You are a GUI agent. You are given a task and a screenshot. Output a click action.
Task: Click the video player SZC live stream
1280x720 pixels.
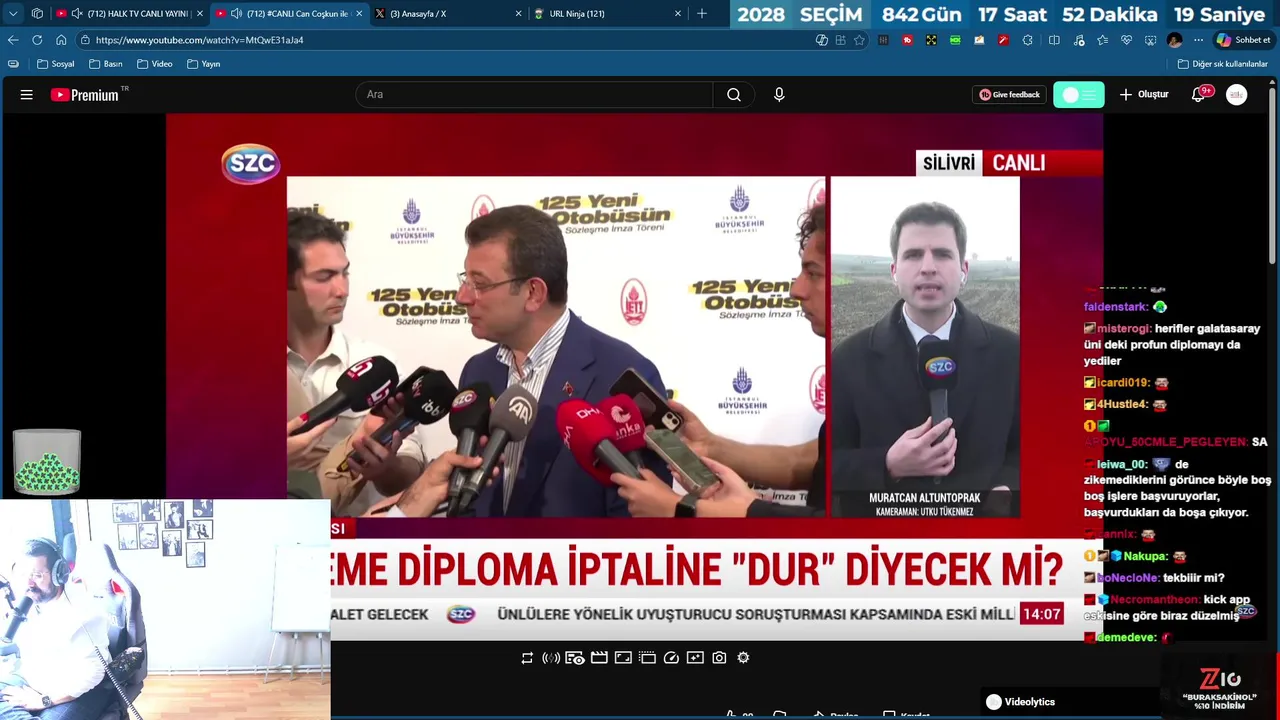[634, 376]
